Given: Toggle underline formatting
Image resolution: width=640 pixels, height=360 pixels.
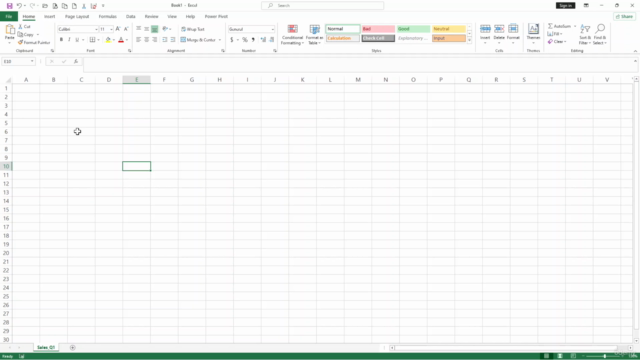Looking at the screenshot, I should coord(77,40).
